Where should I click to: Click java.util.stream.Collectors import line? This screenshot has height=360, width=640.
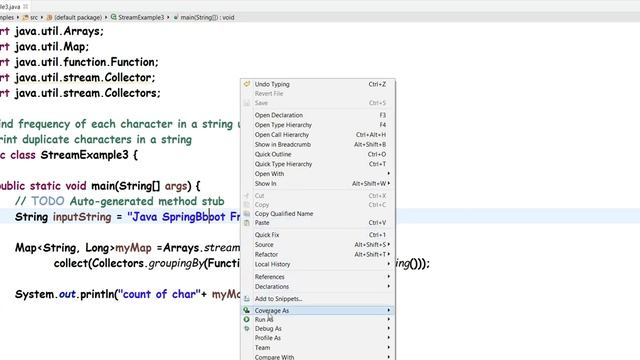(x=80, y=93)
